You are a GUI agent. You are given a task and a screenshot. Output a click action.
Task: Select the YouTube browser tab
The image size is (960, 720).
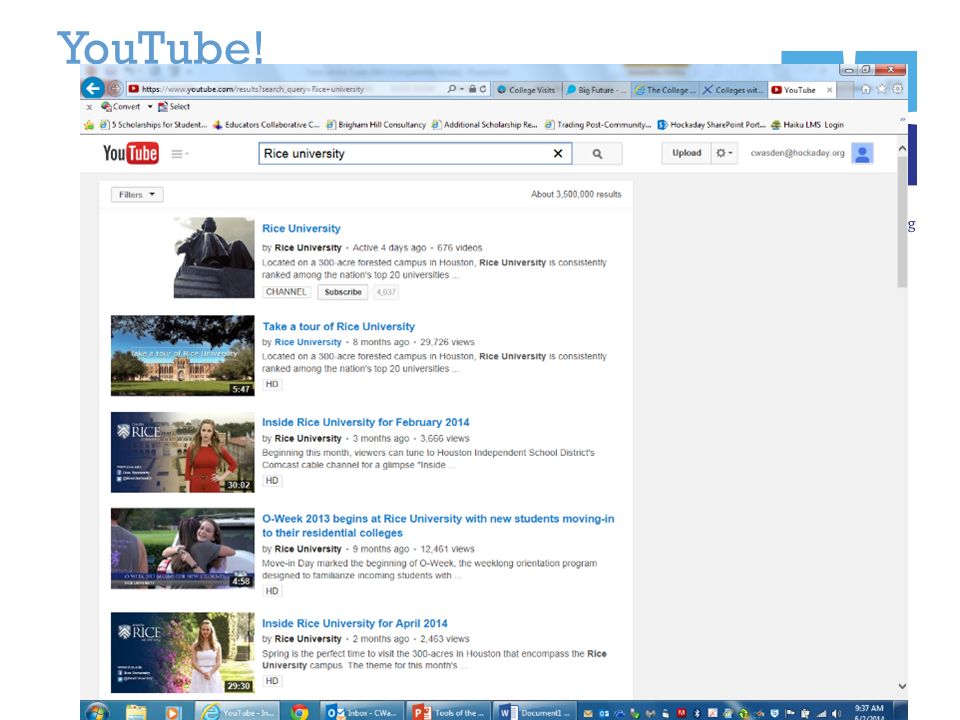point(795,89)
